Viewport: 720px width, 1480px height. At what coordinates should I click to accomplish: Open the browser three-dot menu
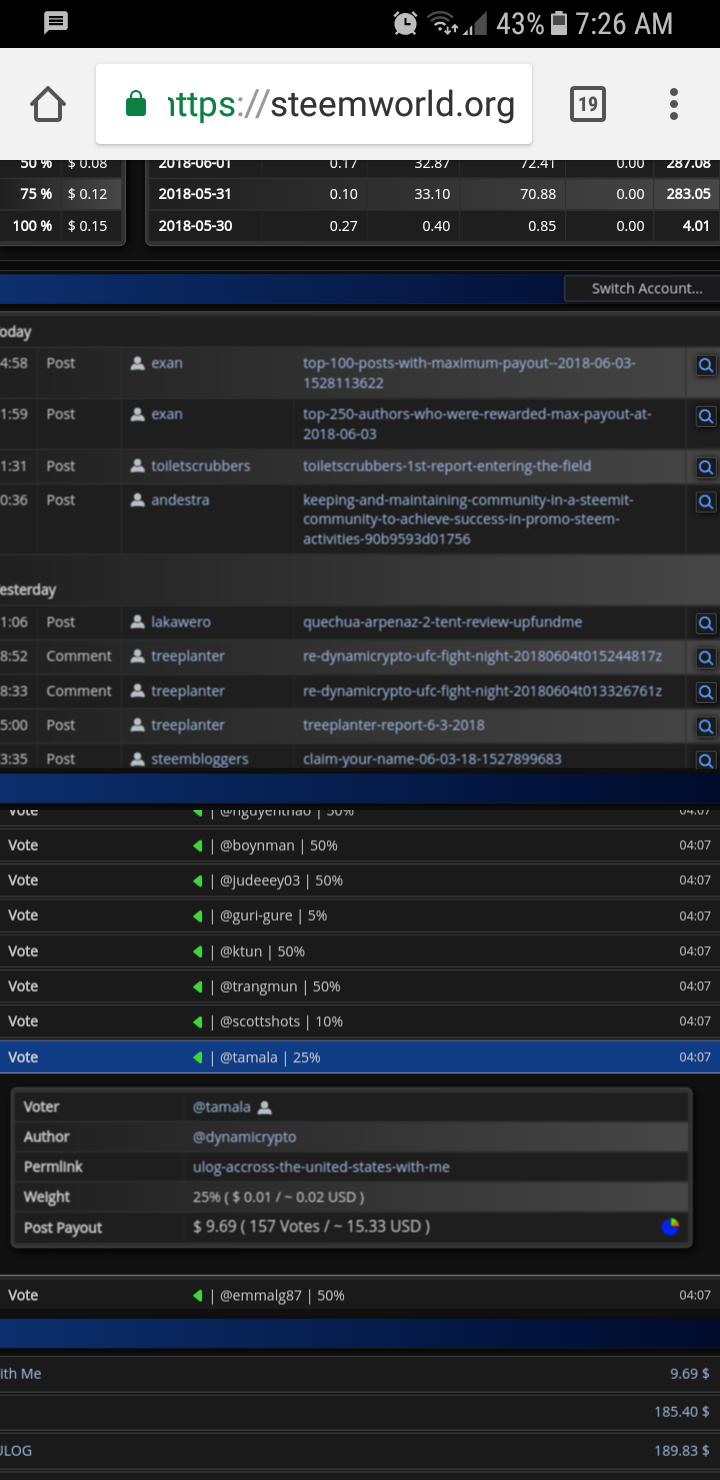(x=674, y=104)
